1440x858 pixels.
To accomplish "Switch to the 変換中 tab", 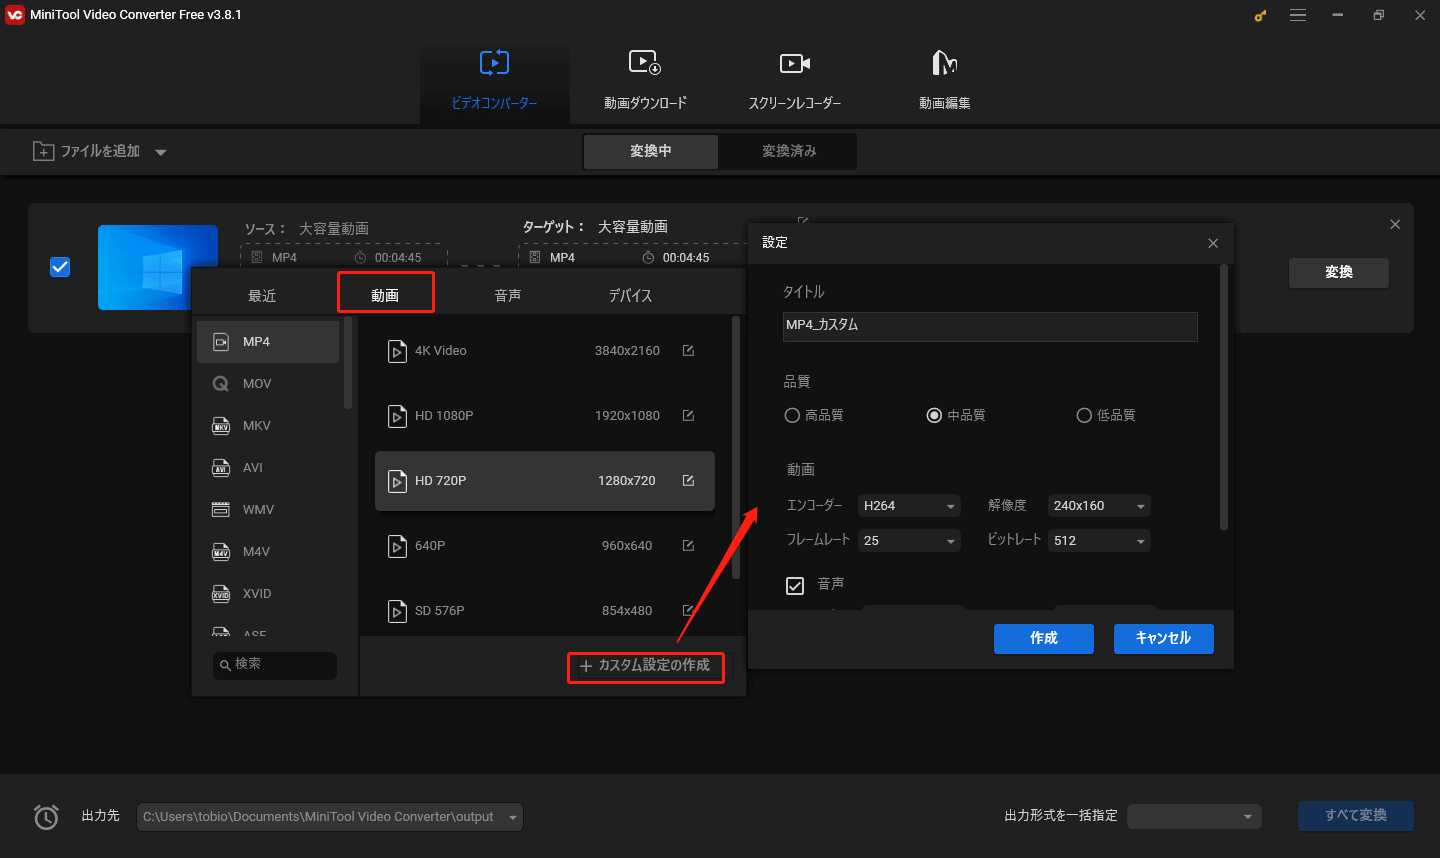I will click(x=651, y=151).
